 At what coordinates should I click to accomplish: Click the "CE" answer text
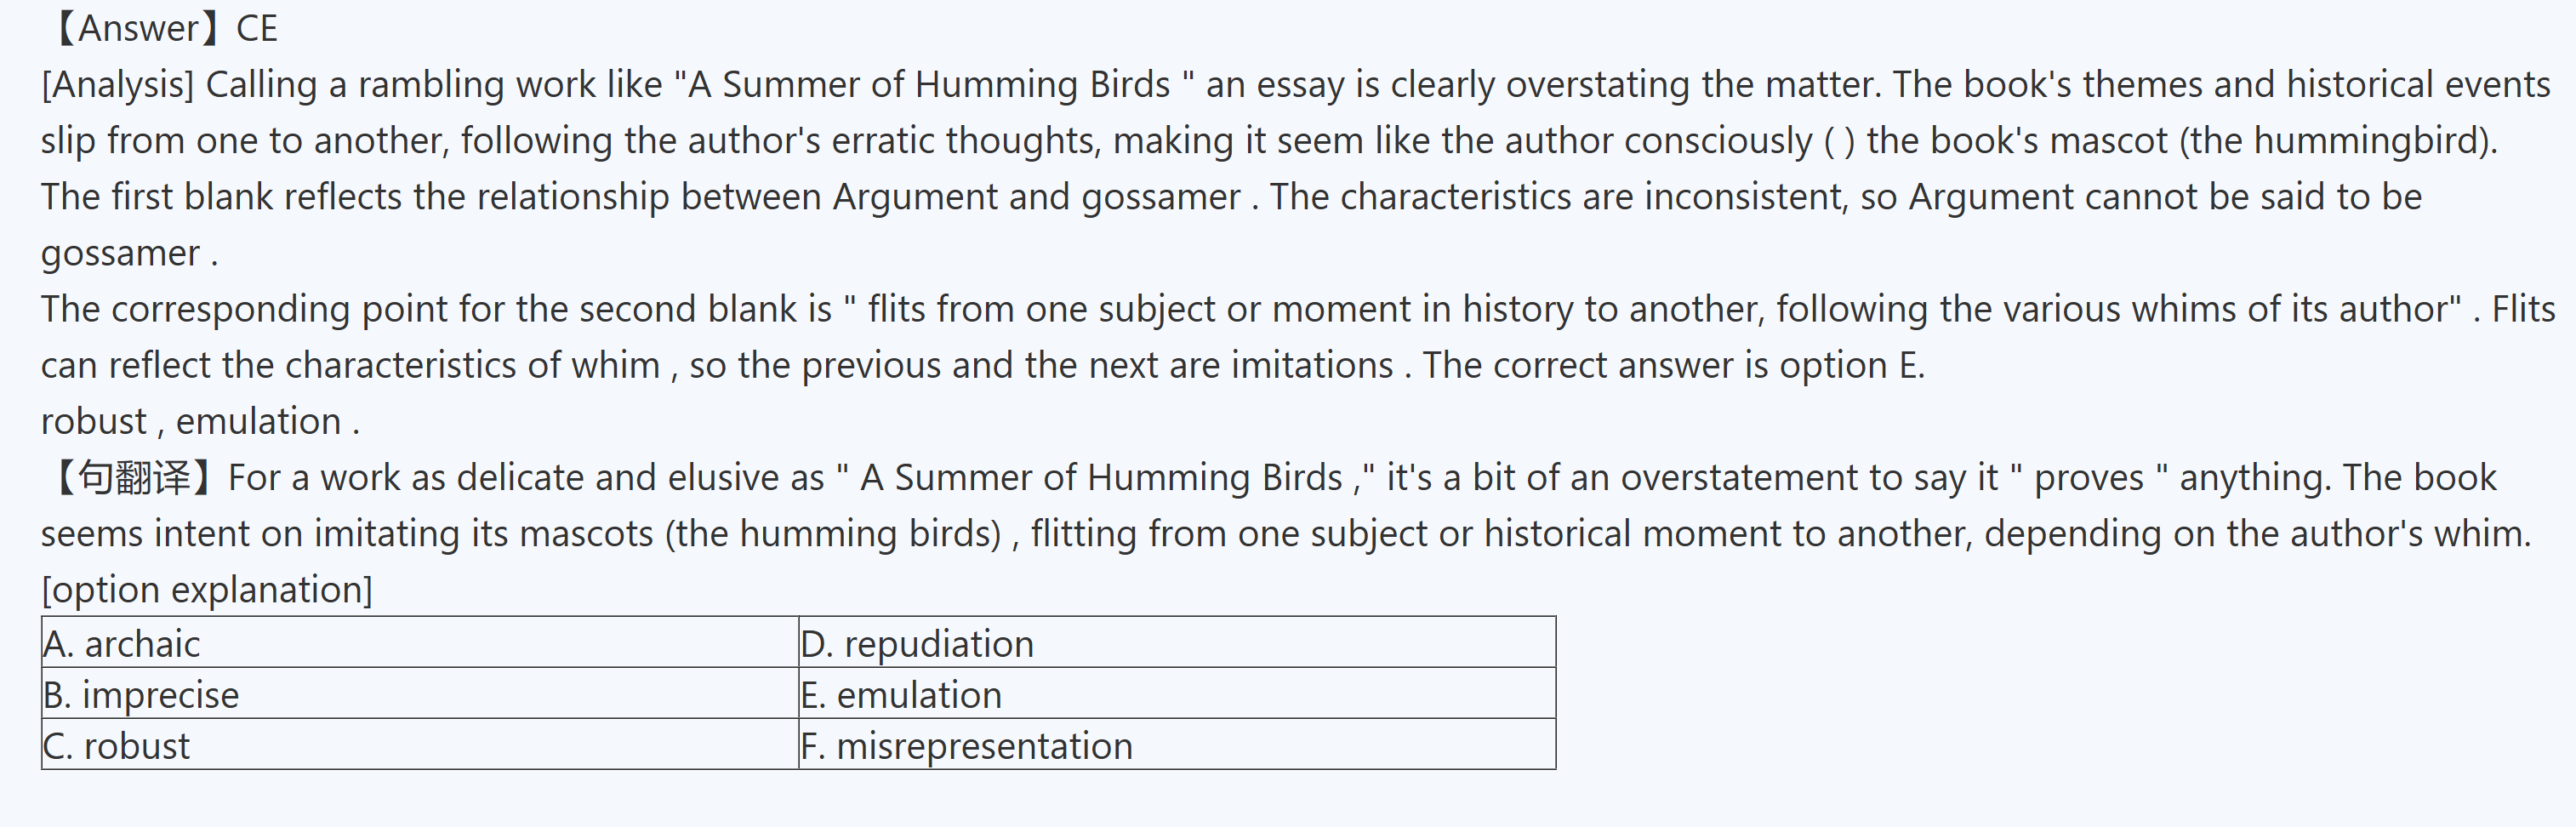tap(257, 28)
